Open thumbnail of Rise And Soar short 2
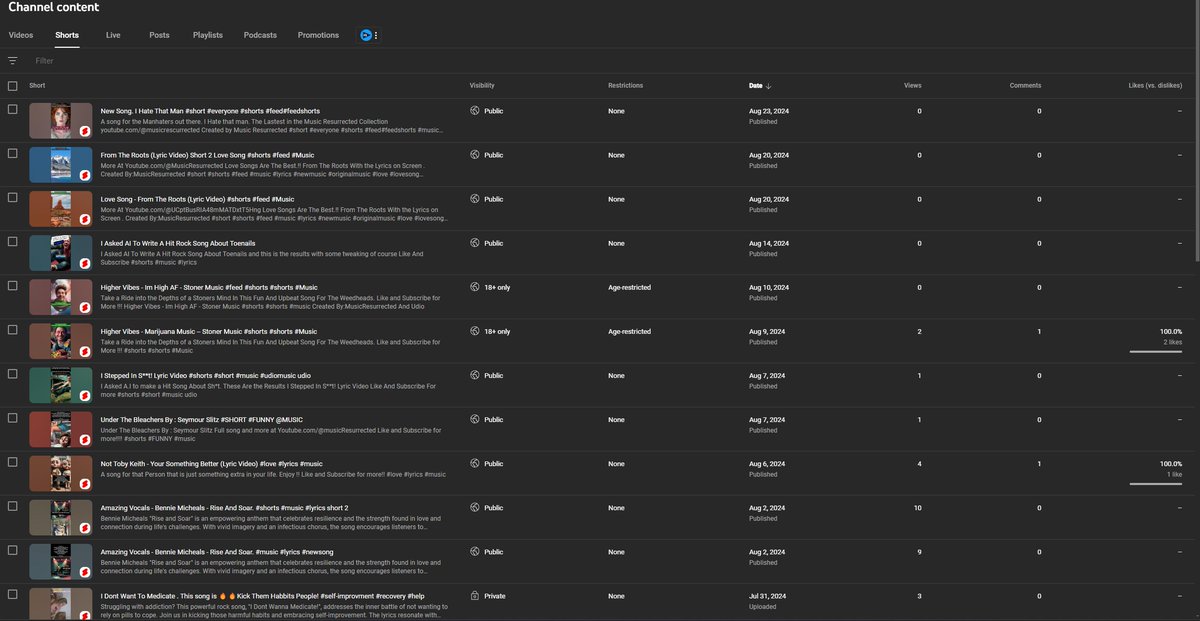Viewport: 1200px width, 621px height. point(61,516)
